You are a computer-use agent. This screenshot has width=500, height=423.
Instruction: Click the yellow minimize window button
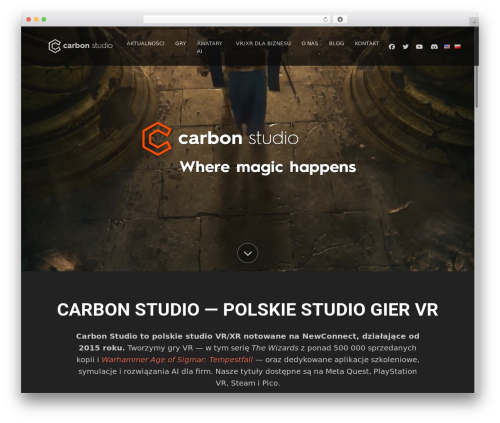pyautogui.click(x=36, y=19)
